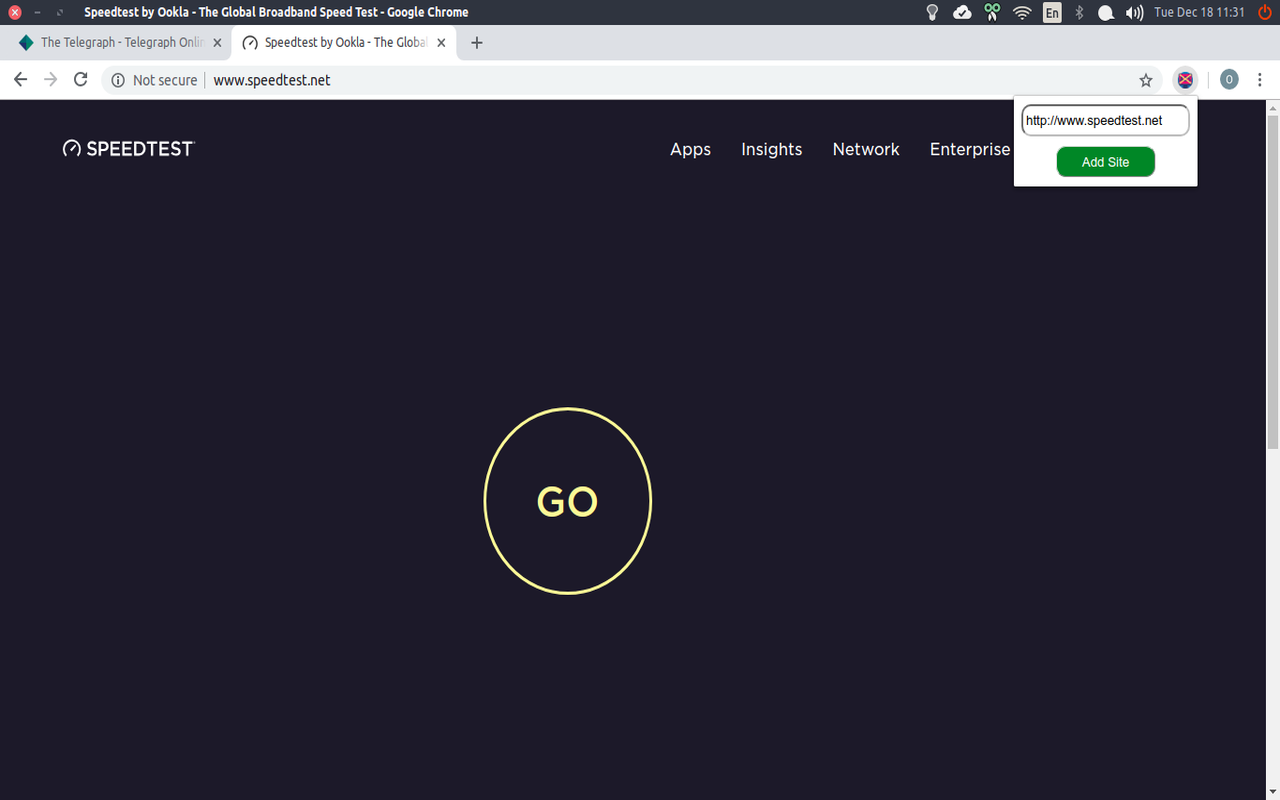Click the address bar URL
The image size is (1280, 800).
pyautogui.click(x=272, y=80)
